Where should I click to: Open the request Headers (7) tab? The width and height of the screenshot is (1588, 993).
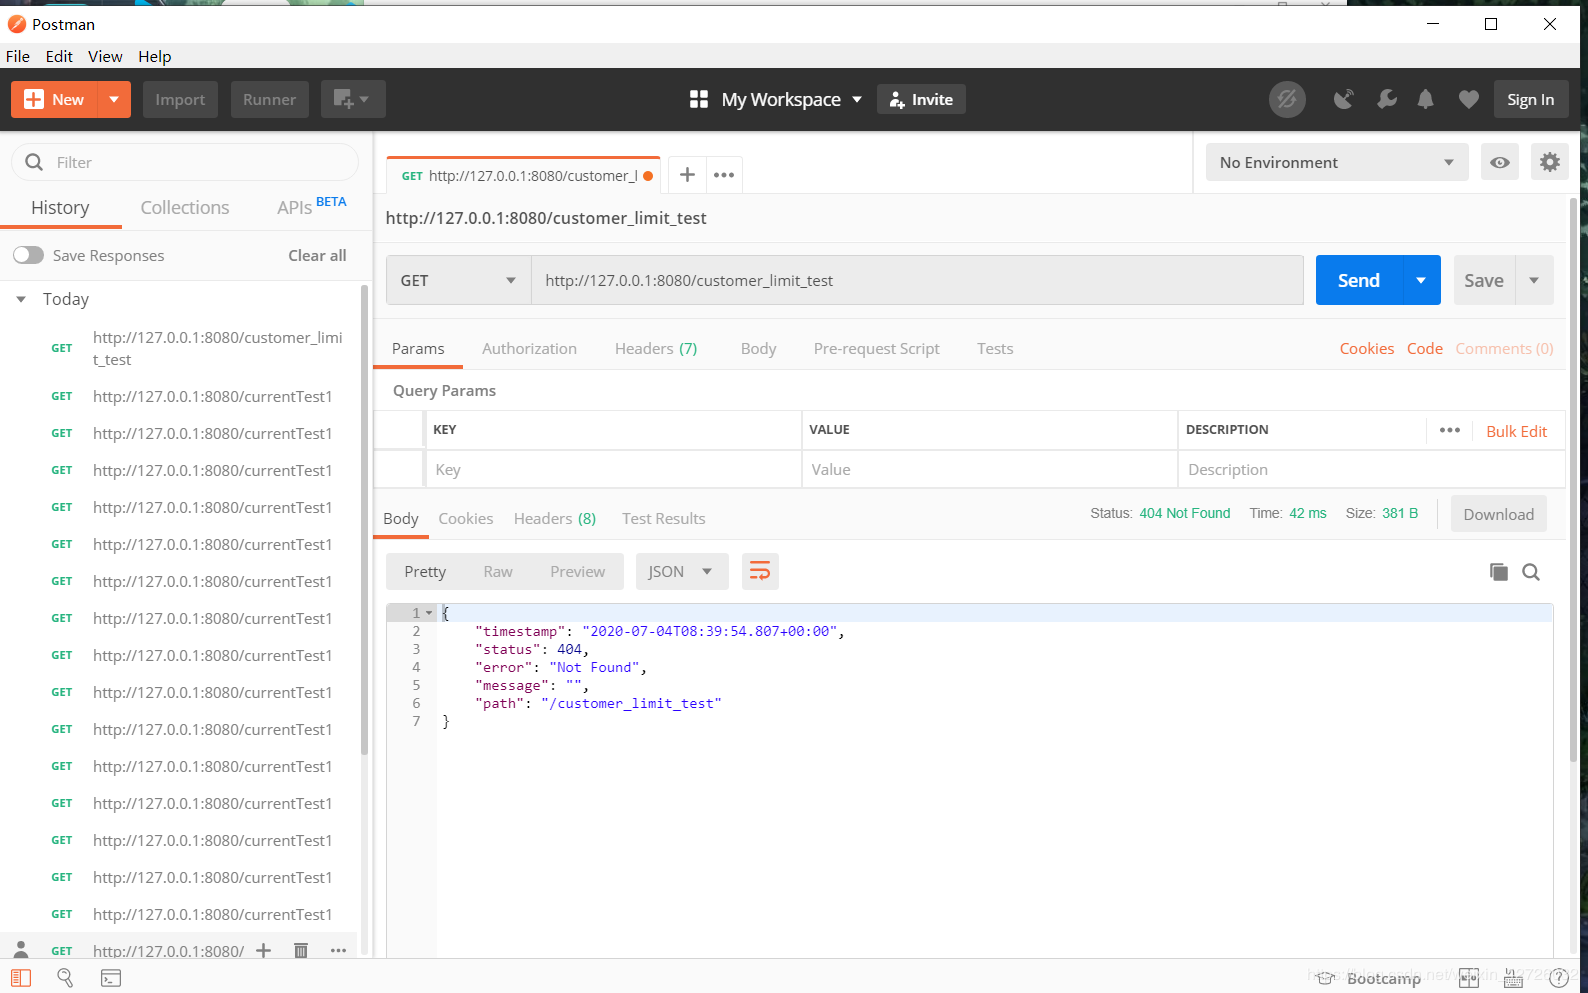tap(656, 348)
